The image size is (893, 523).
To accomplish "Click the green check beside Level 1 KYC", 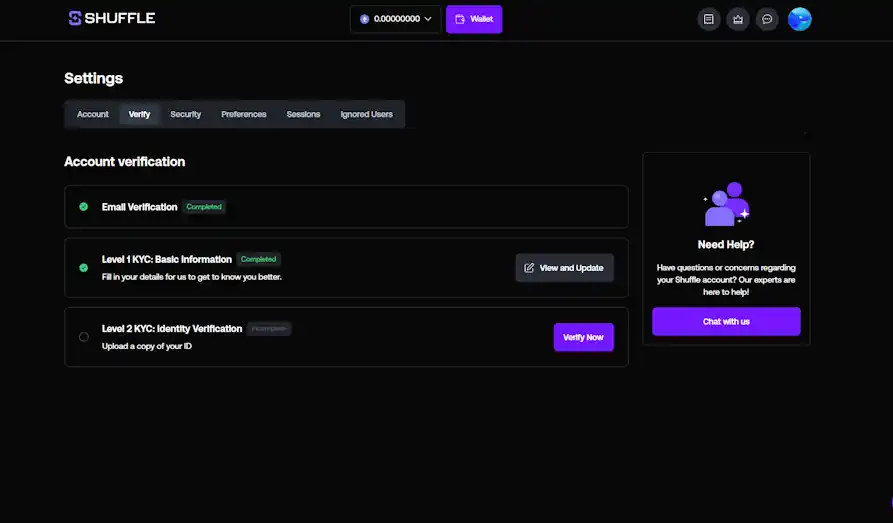I will click(84, 267).
